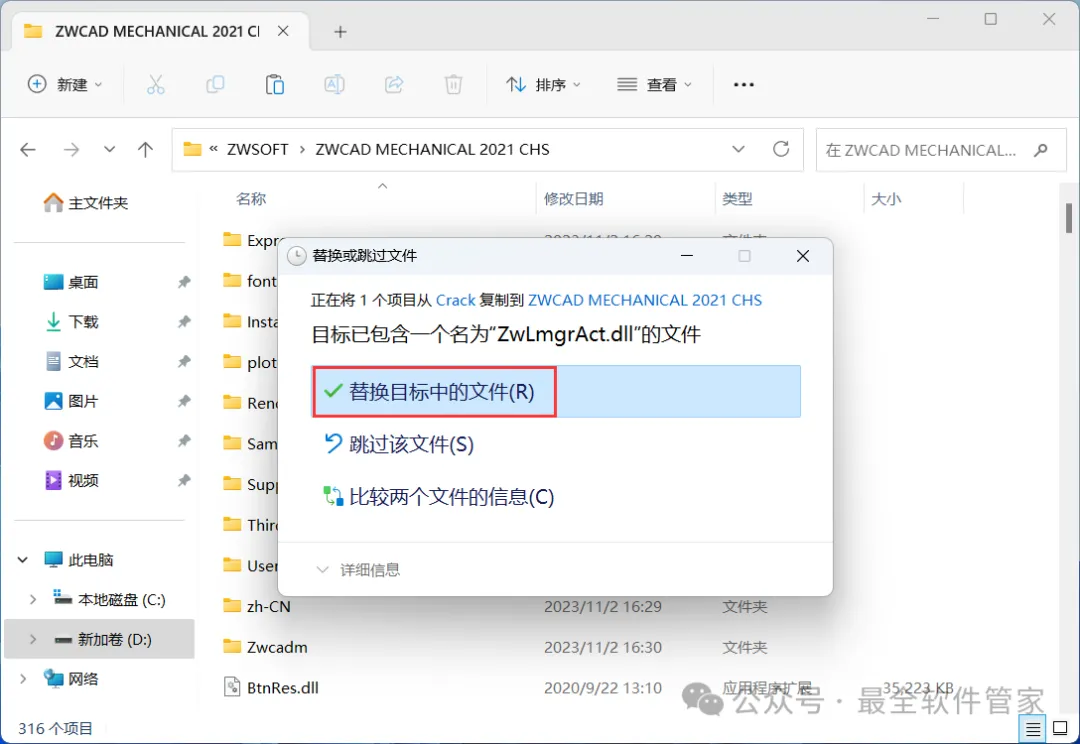Sort by the 名称 column header

coord(251,199)
